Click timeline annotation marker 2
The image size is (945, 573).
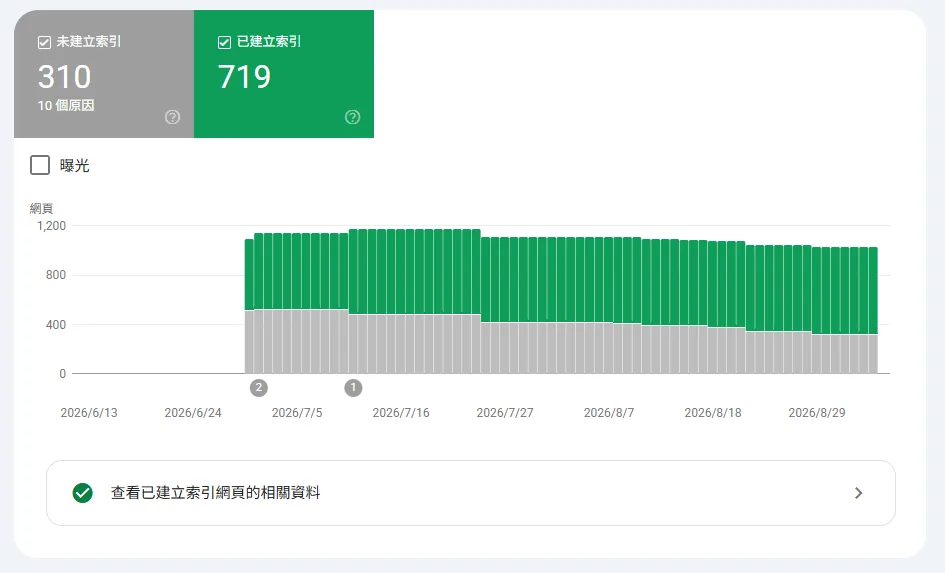tap(259, 387)
